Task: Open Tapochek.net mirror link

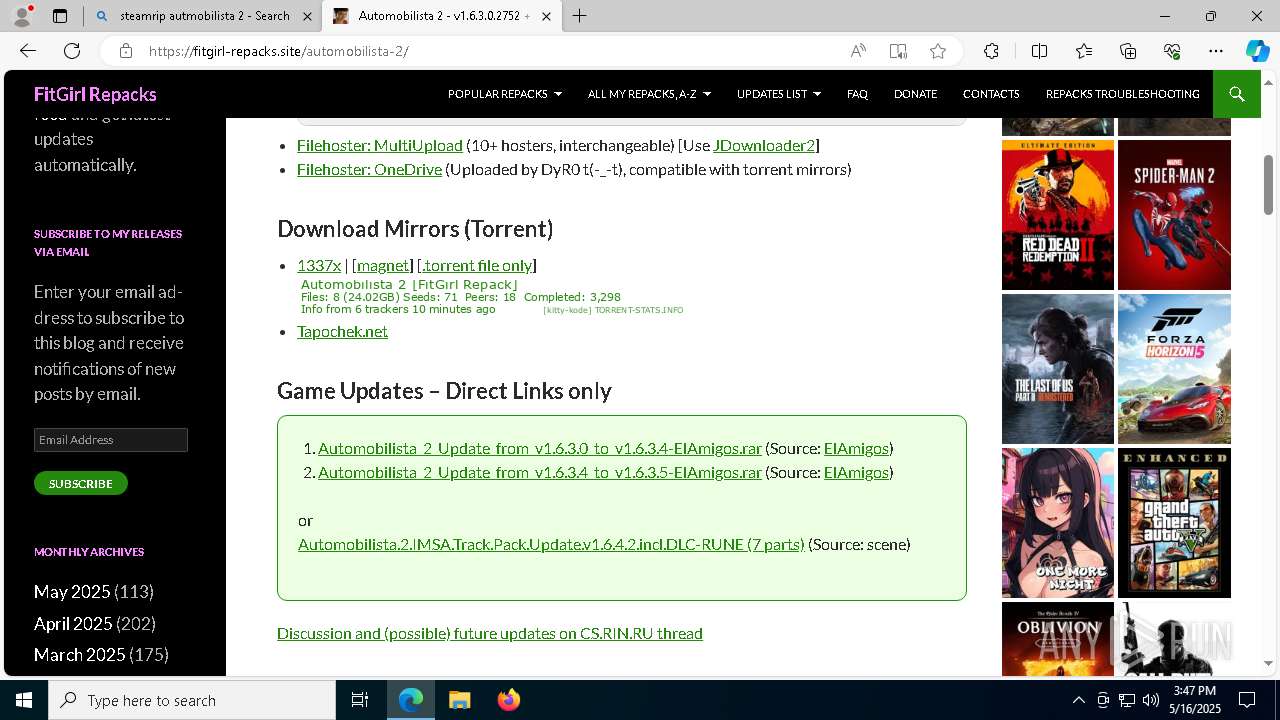Action: click(x=342, y=331)
